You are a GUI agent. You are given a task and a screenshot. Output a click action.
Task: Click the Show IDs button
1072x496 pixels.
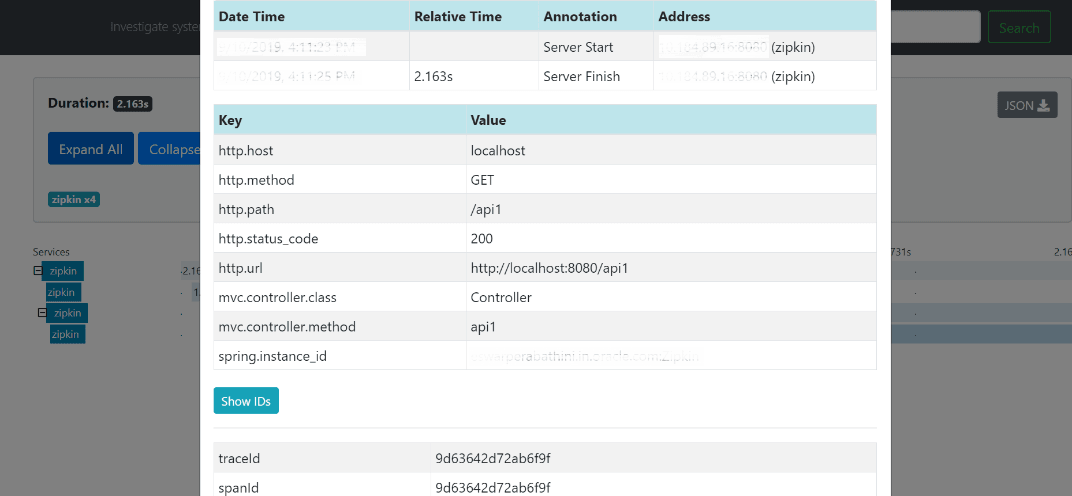click(x=246, y=401)
